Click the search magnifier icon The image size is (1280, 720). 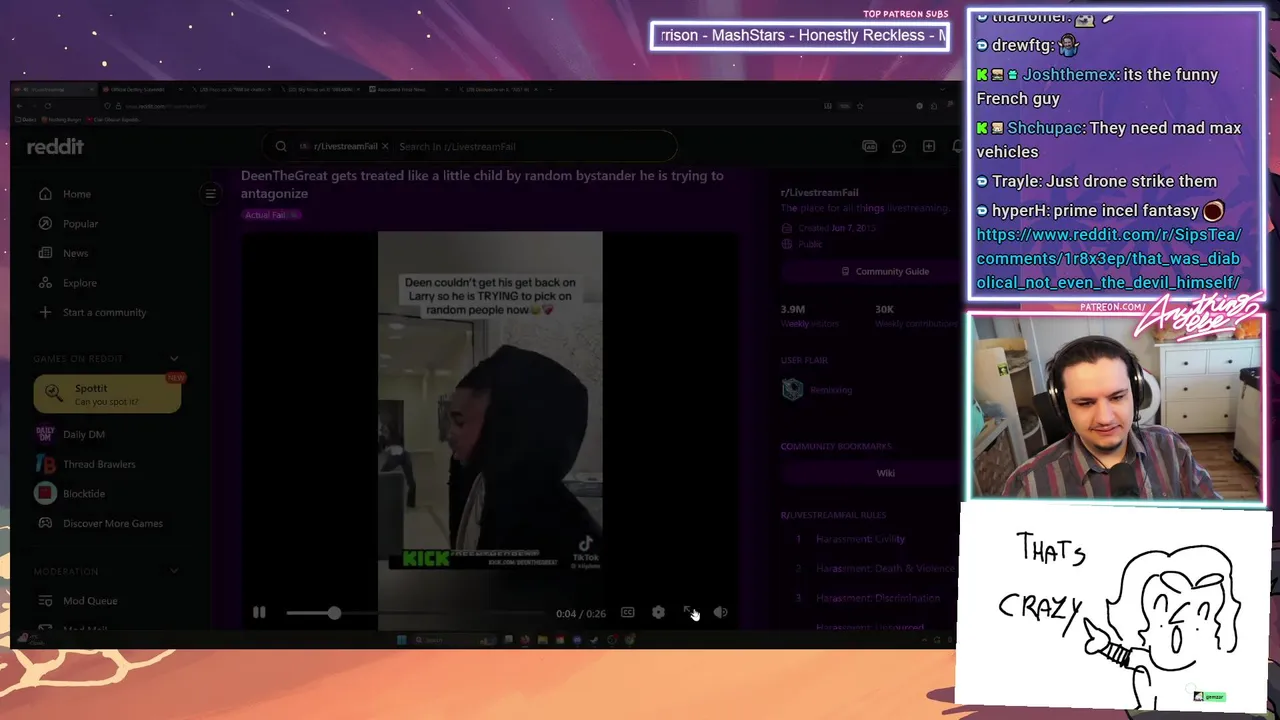pos(281,146)
